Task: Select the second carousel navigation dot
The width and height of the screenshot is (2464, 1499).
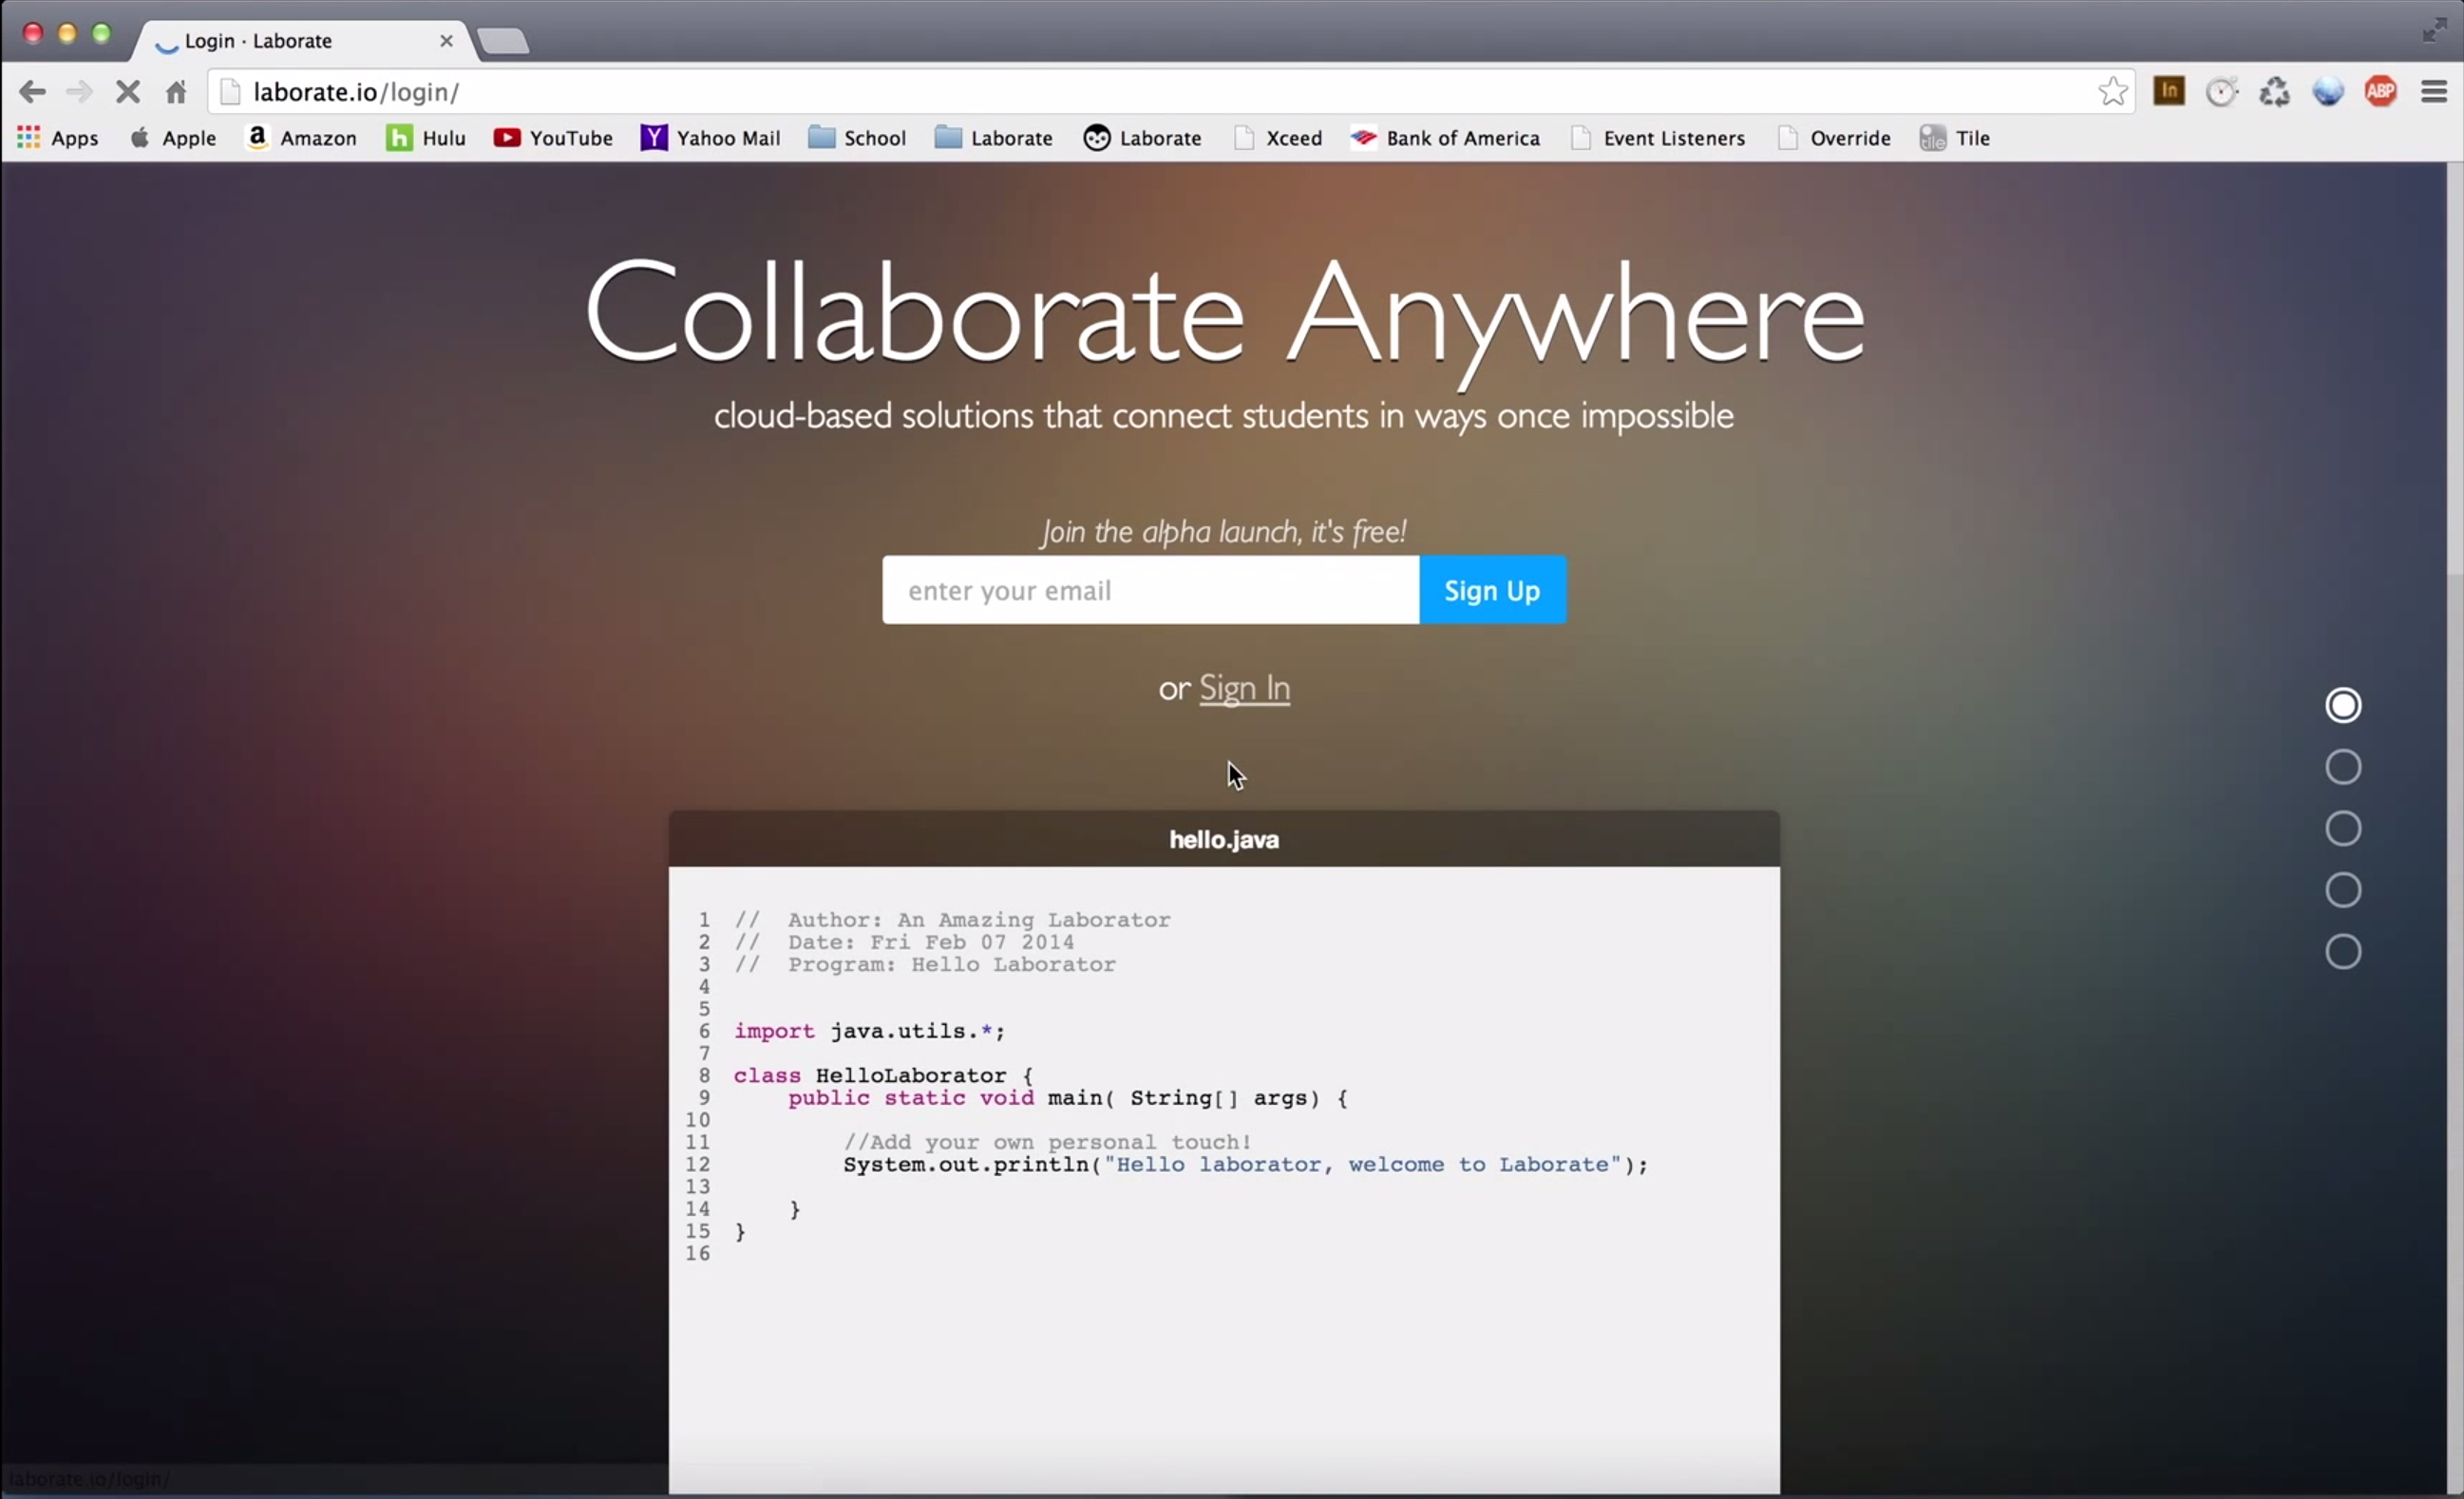Action: click(2342, 766)
